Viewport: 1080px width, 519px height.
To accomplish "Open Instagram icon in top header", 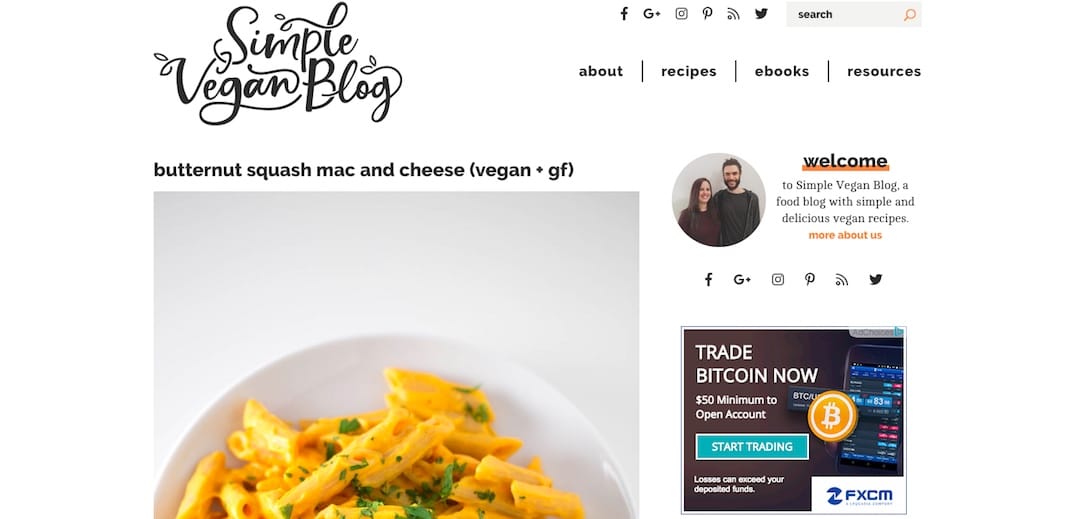I will tap(681, 14).
